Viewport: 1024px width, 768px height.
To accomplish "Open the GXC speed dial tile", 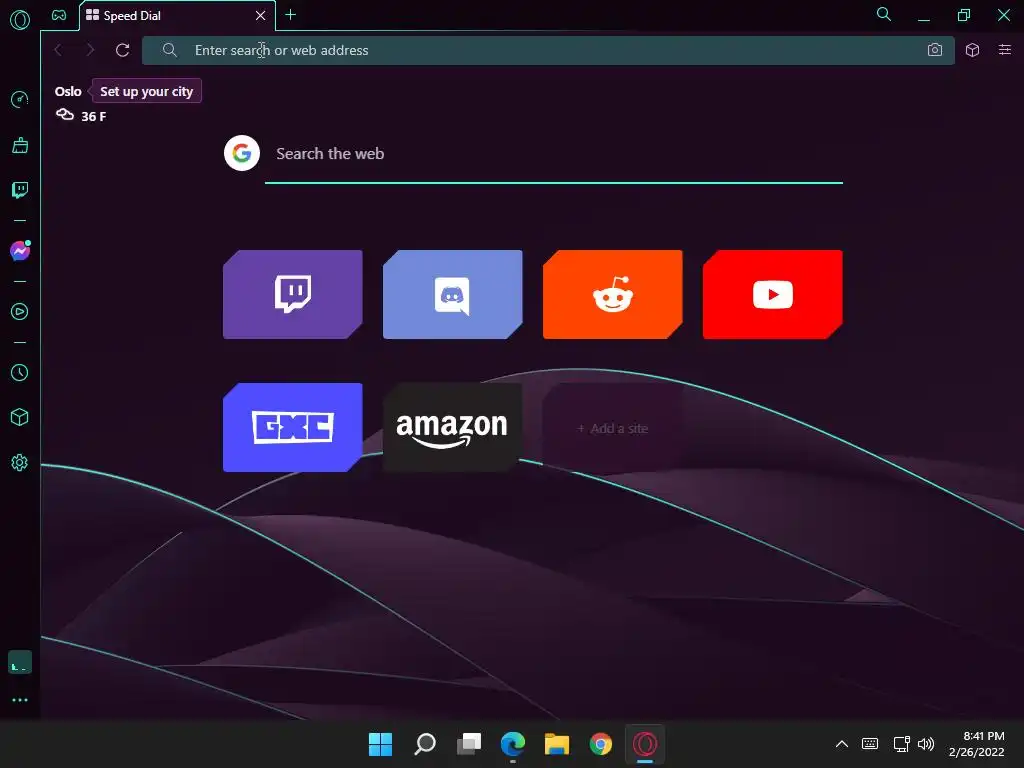I will (293, 428).
